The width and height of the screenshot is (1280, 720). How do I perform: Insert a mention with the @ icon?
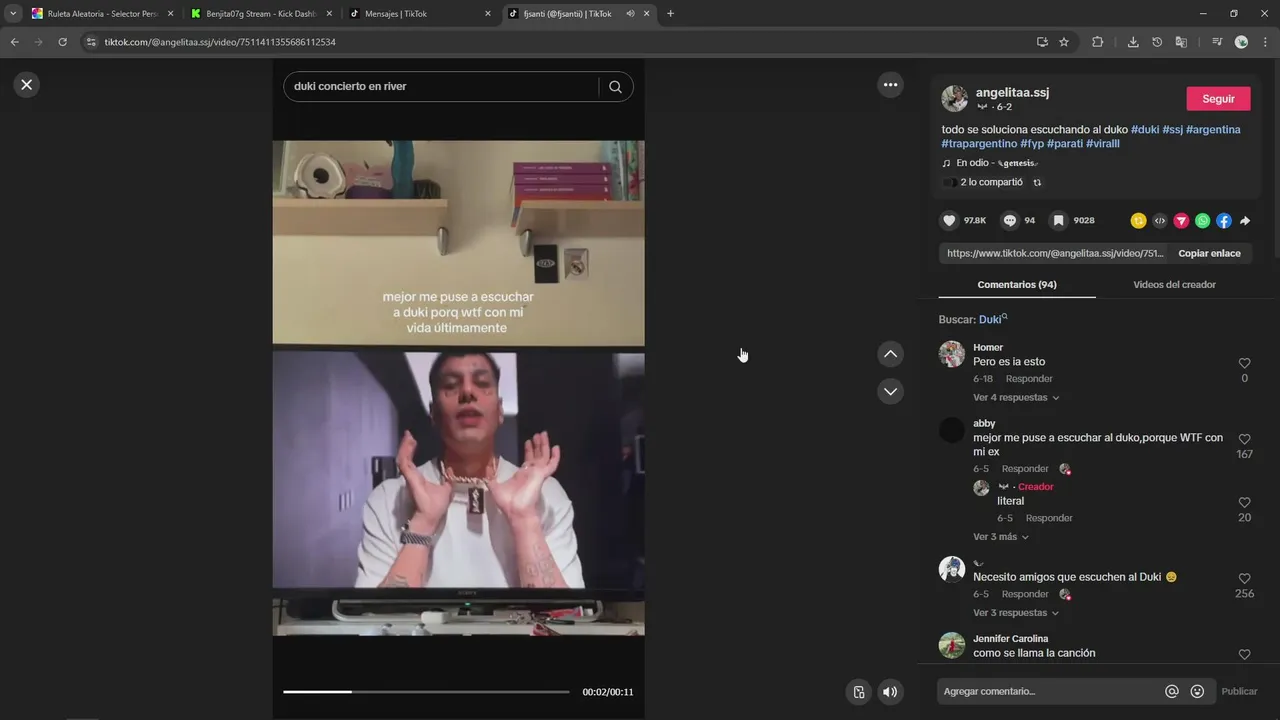coord(1172,691)
